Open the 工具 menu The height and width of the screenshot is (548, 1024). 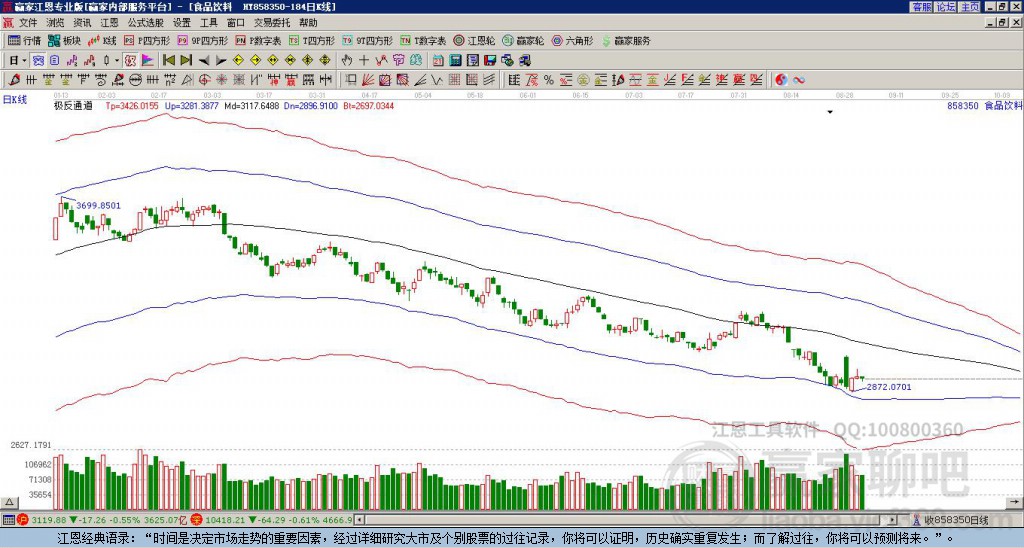click(x=208, y=23)
